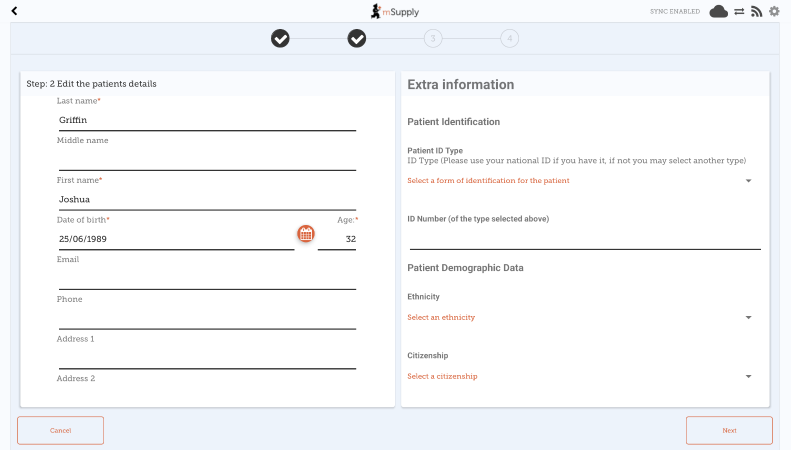Click the Last name field containing Griffin
Viewport: 791px width, 450px height.
[207, 120]
